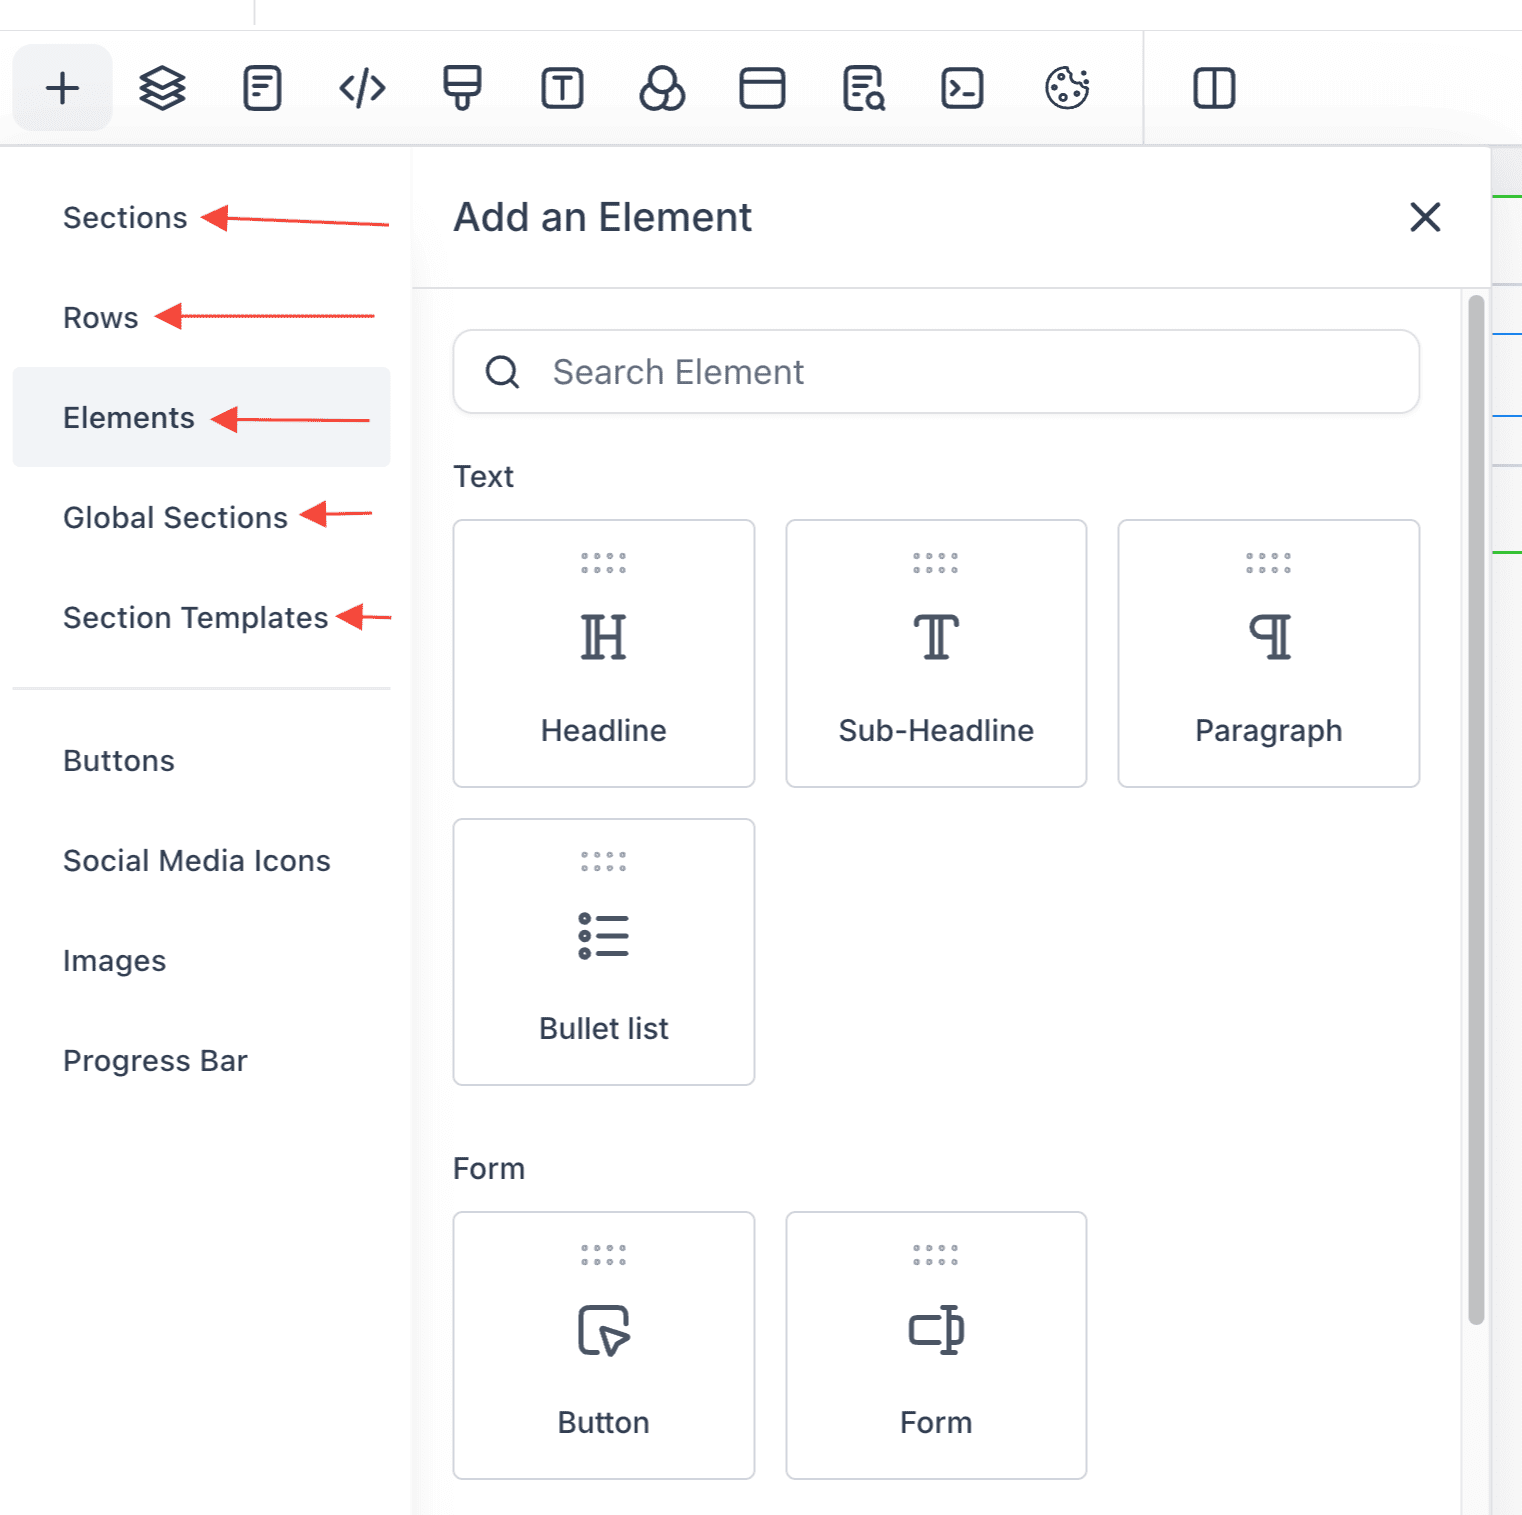Click the Form section heading
The image size is (1522, 1515).
tap(489, 1168)
